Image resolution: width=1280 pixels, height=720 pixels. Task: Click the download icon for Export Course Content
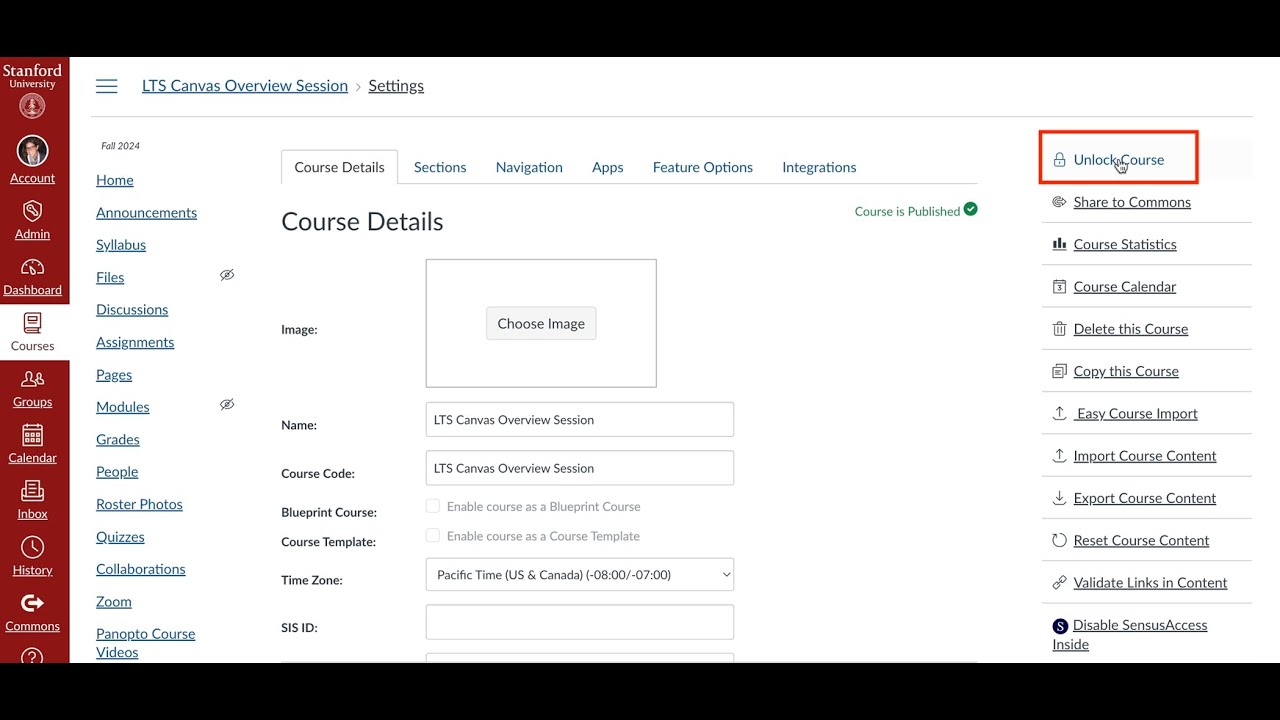click(x=1059, y=498)
